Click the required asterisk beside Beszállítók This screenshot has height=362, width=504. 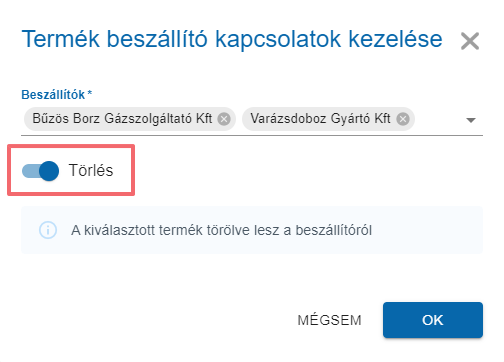90,93
